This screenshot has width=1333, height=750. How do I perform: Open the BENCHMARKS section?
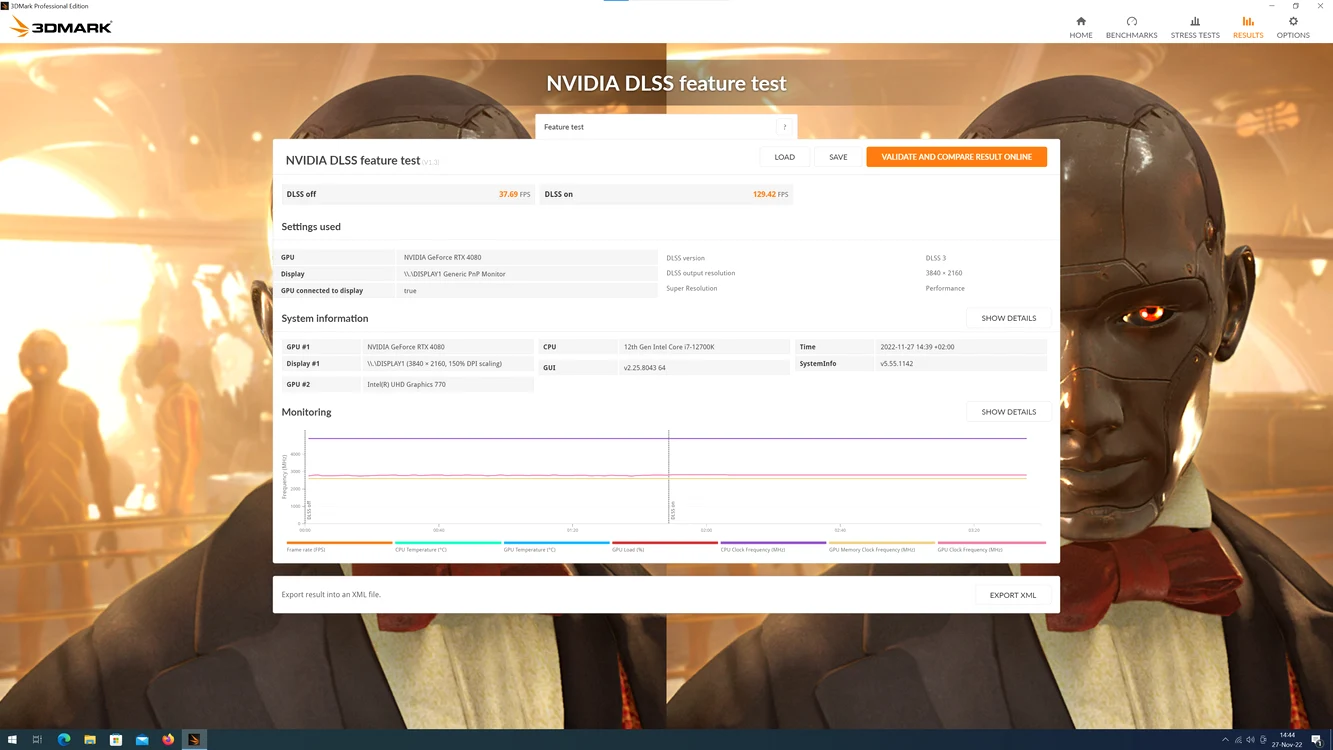[x=1131, y=27]
